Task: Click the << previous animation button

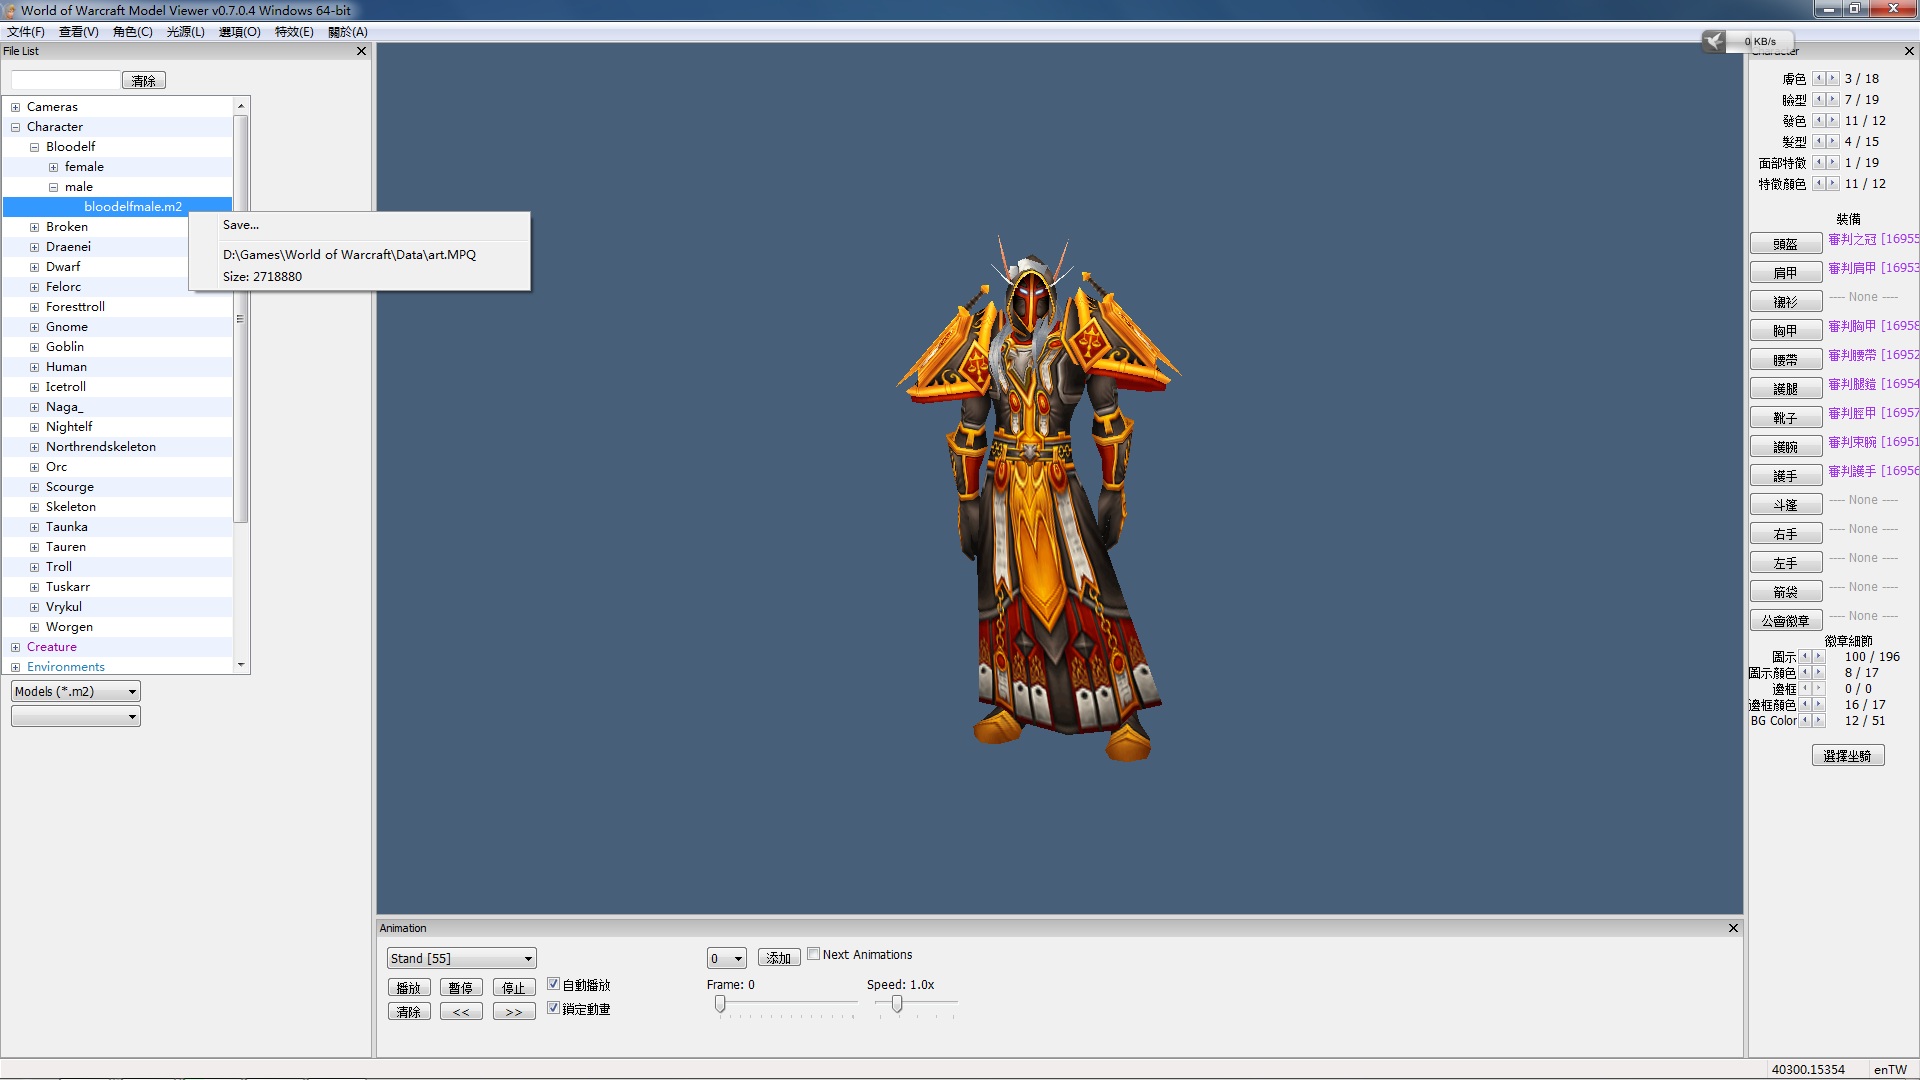Action: point(461,1011)
